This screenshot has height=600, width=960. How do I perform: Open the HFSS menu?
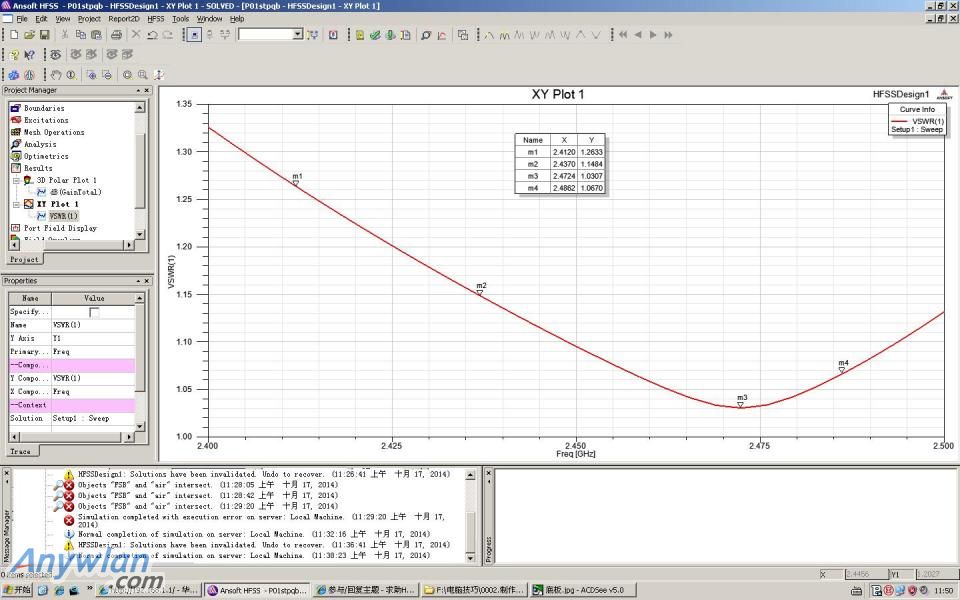click(155, 19)
